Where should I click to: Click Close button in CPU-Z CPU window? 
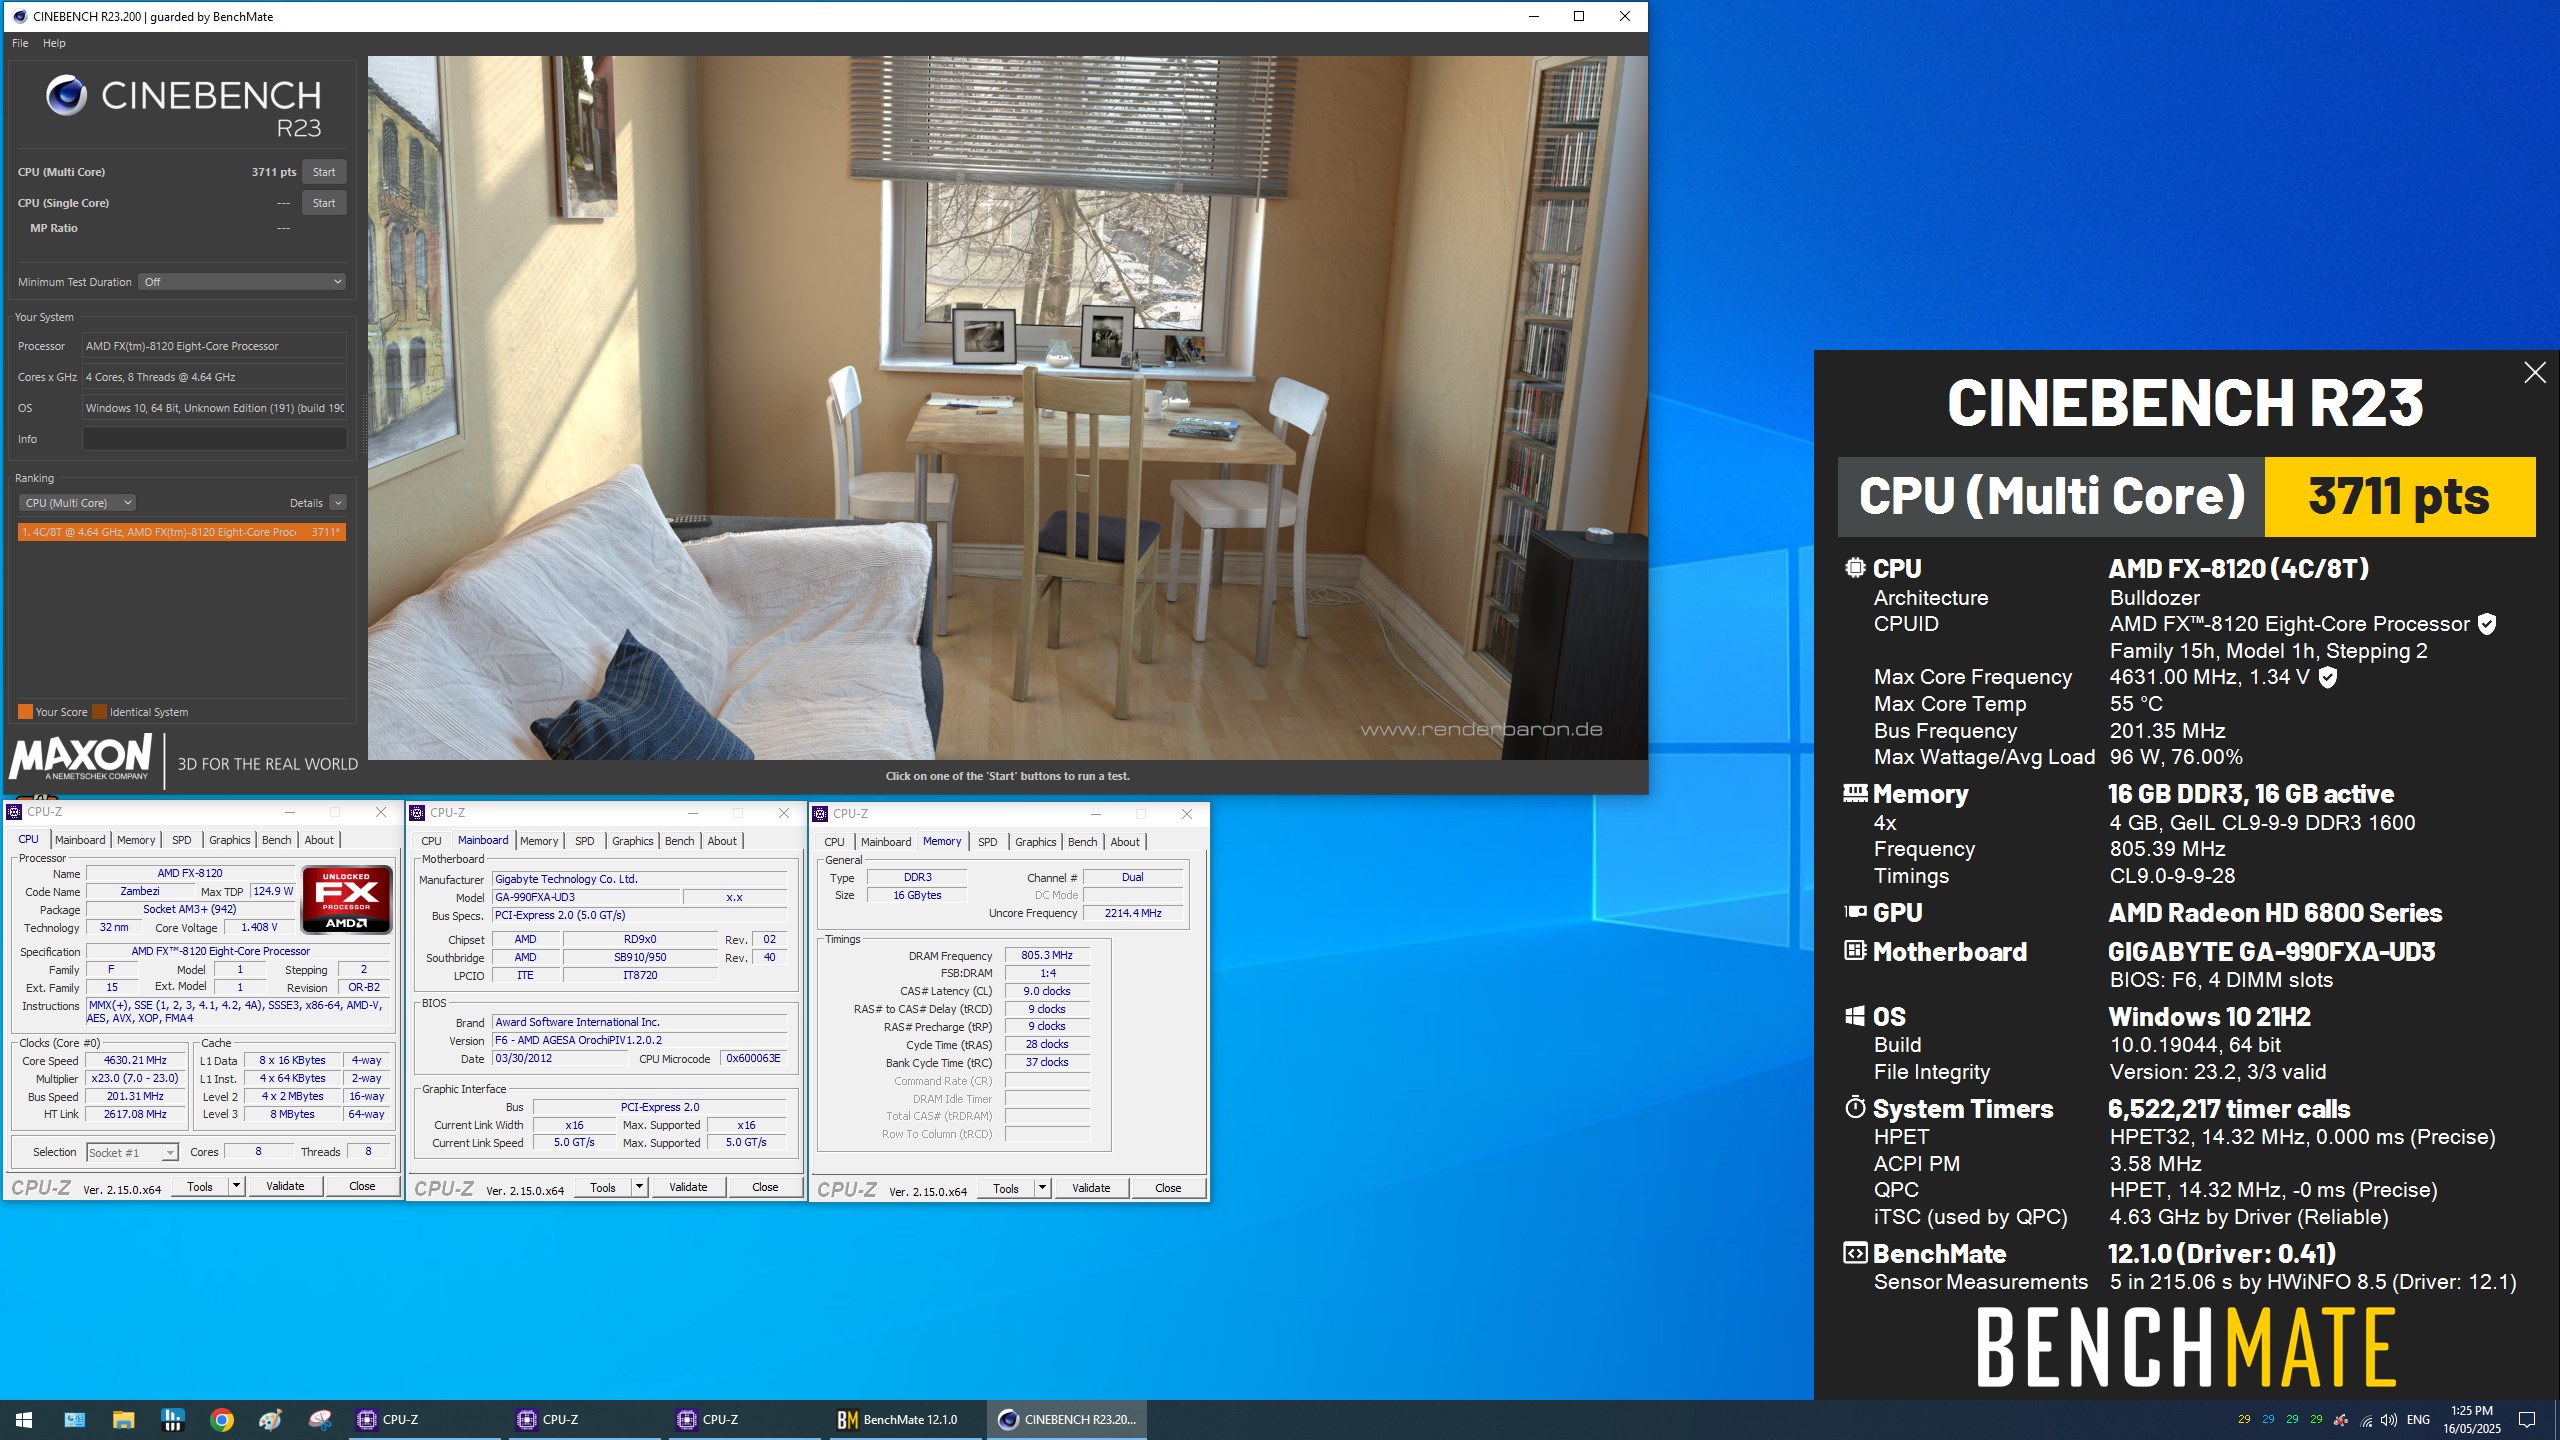point(362,1186)
